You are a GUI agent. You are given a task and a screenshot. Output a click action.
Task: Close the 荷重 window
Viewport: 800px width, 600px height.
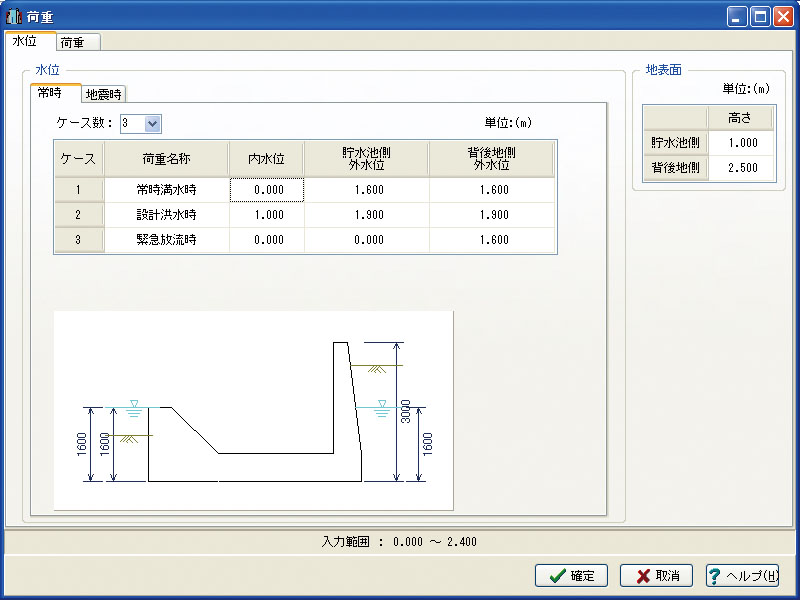[x=783, y=17]
